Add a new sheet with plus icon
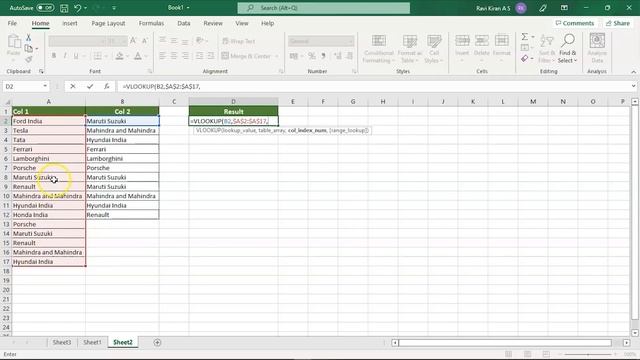This screenshot has width=640, height=360. click(x=157, y=342)
